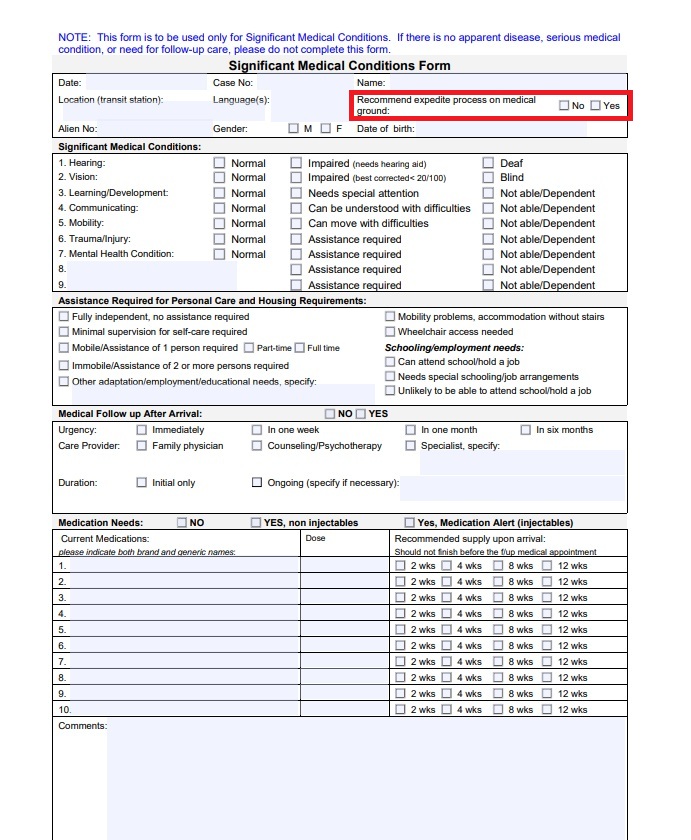Select 2 wks supply for medication 1

click(x=401, y=566)
